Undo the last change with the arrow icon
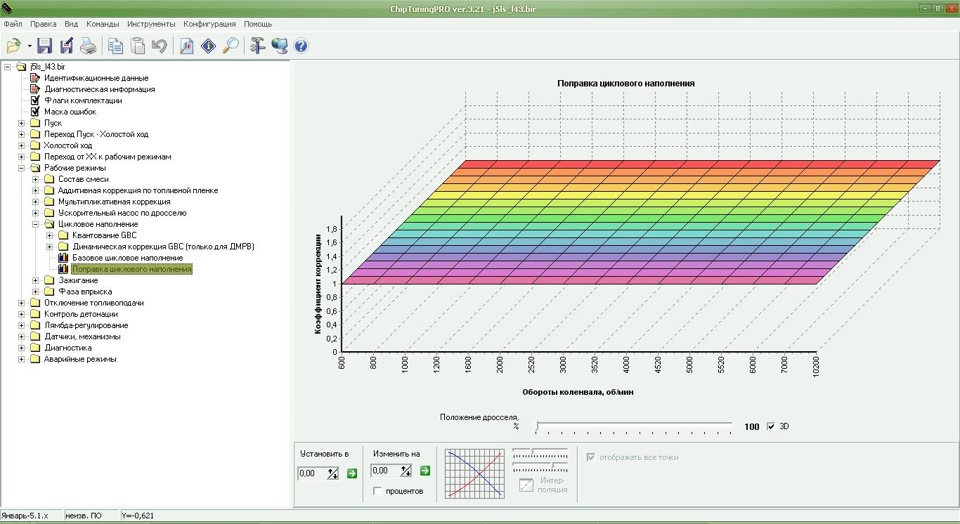 click(x=159, y=46)
